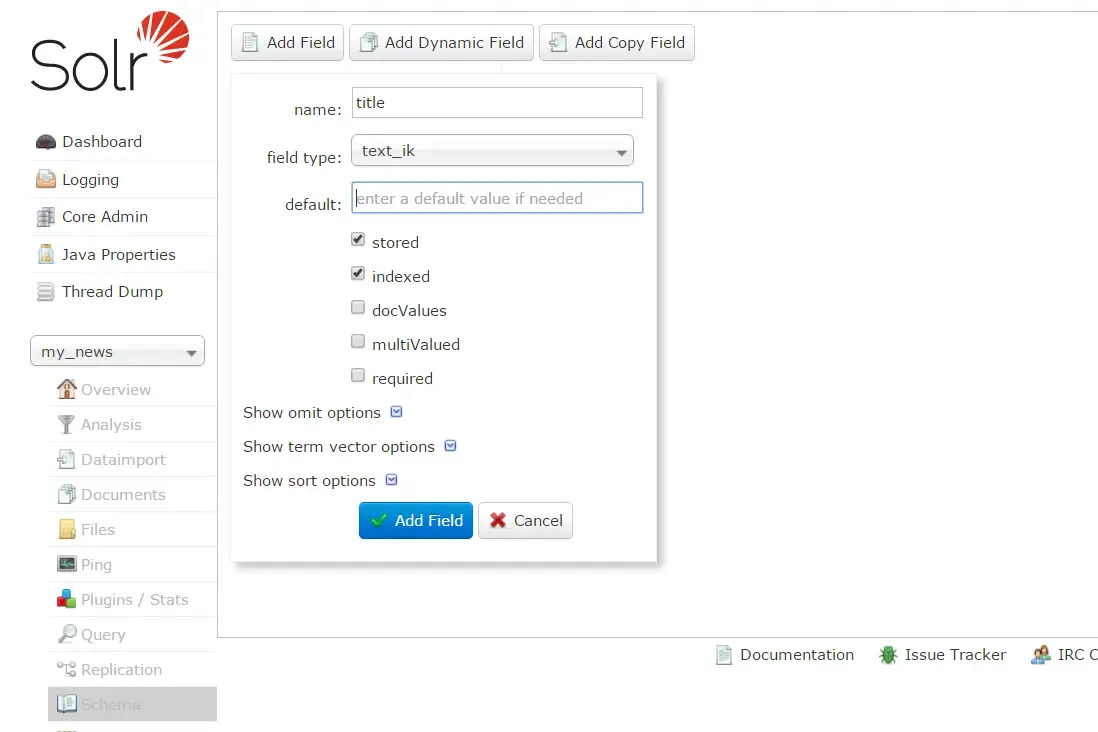Click the Ping monitor icon
Image resolution: width=1098 pixels, height=732 pixels.
point(67,564)
